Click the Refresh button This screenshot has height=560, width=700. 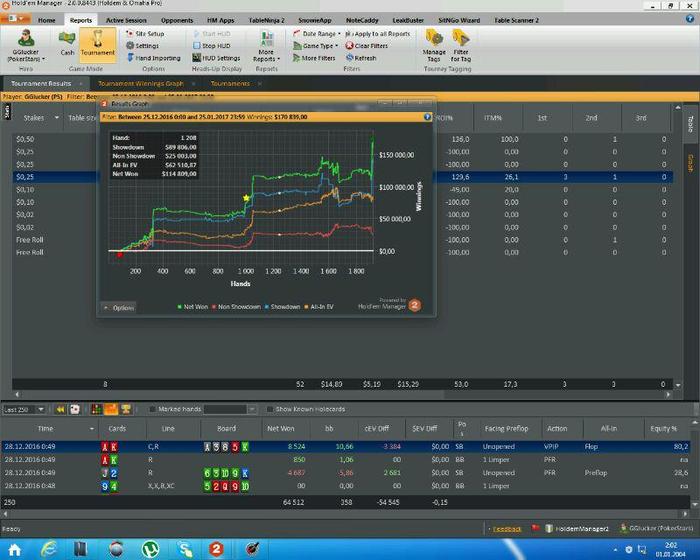click(x=361, y=58)
